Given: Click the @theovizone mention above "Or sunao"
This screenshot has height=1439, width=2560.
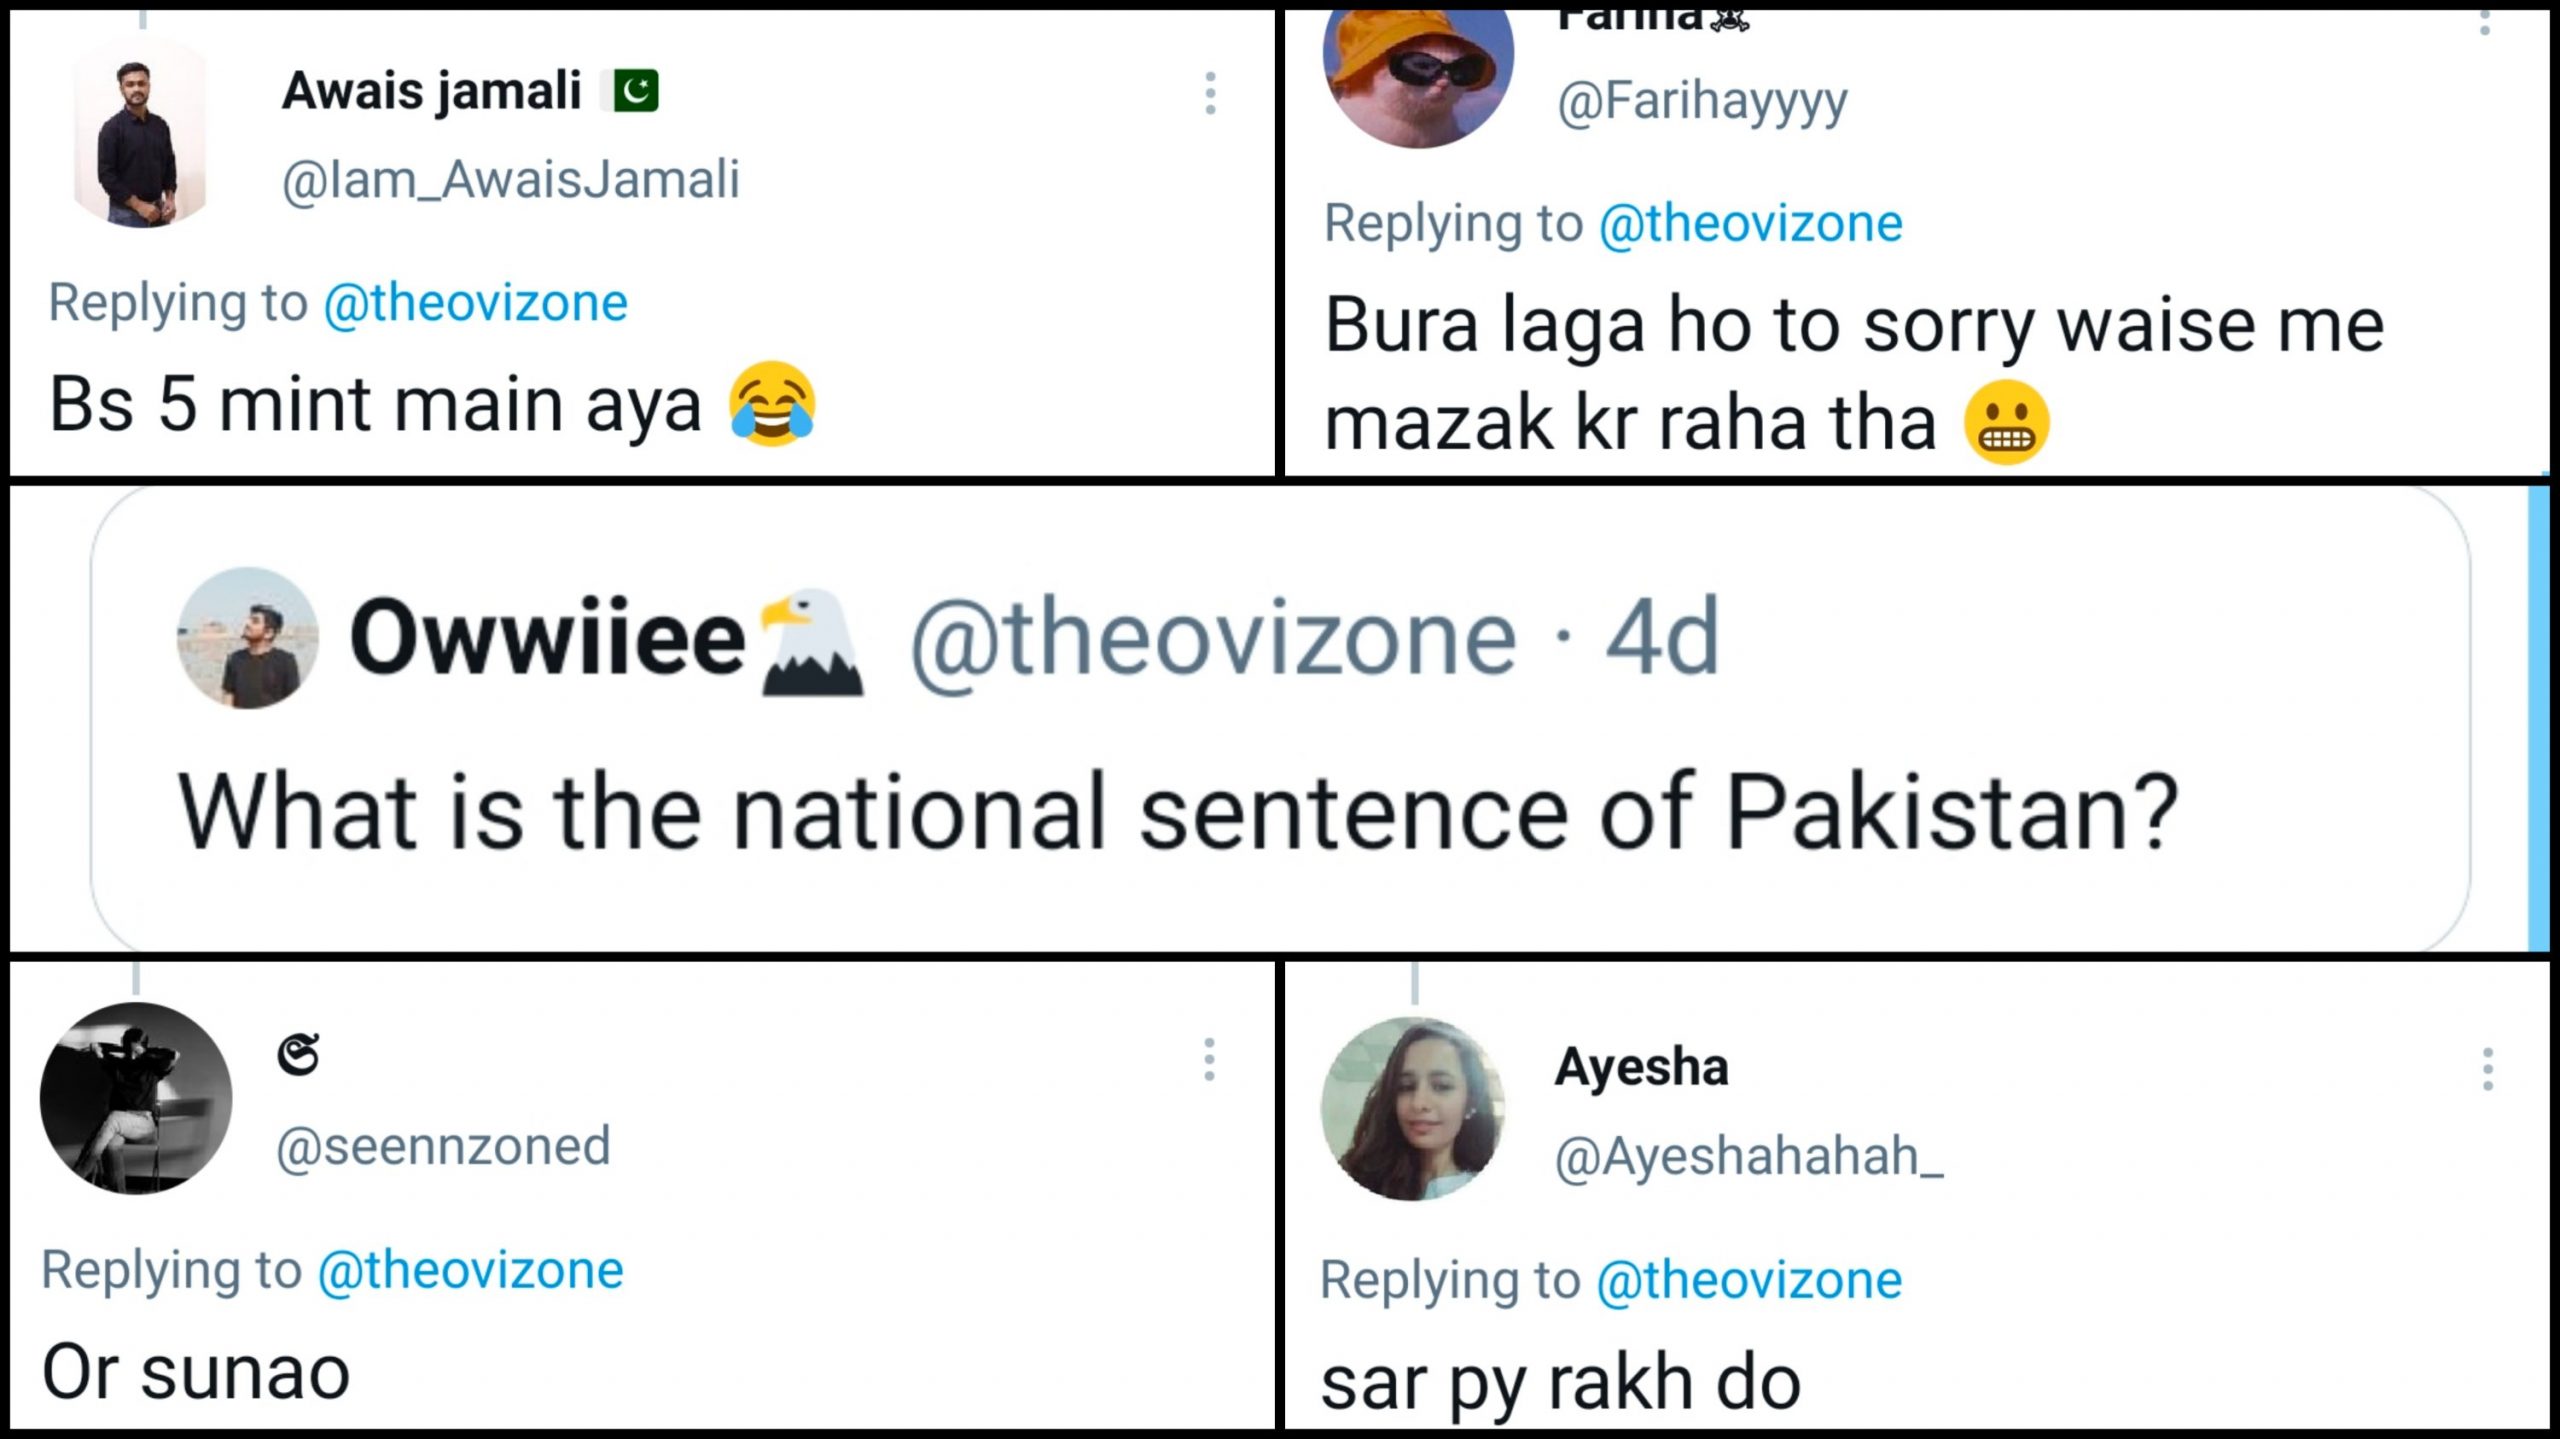Looking at the screenshot, I should [x=470, y=1270].
